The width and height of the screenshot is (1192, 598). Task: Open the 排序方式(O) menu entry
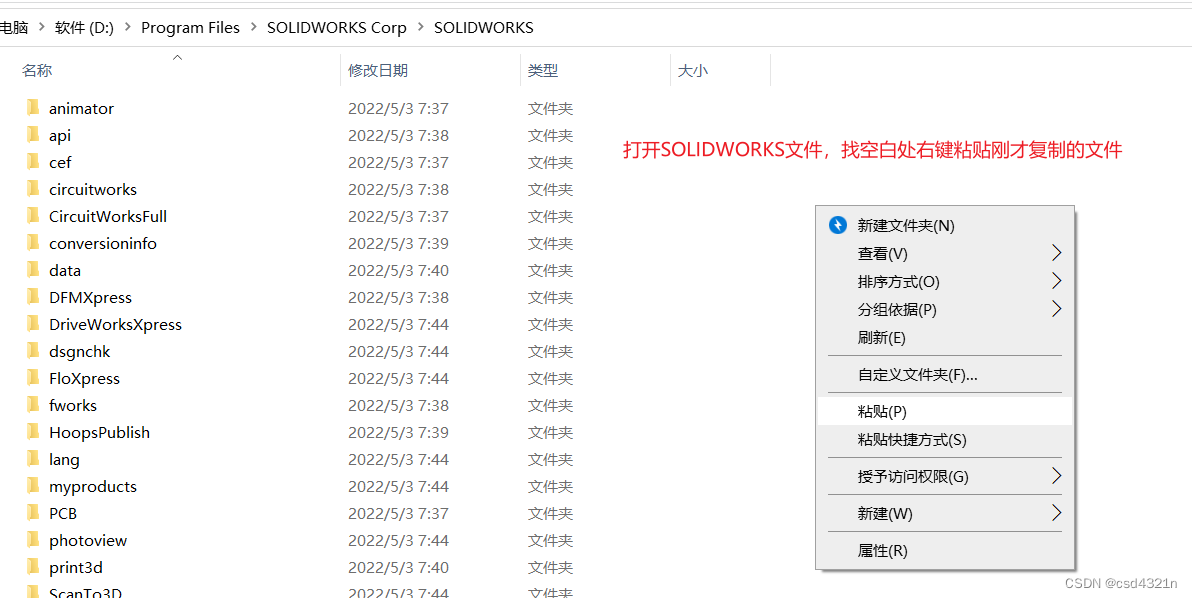point(944,281)
